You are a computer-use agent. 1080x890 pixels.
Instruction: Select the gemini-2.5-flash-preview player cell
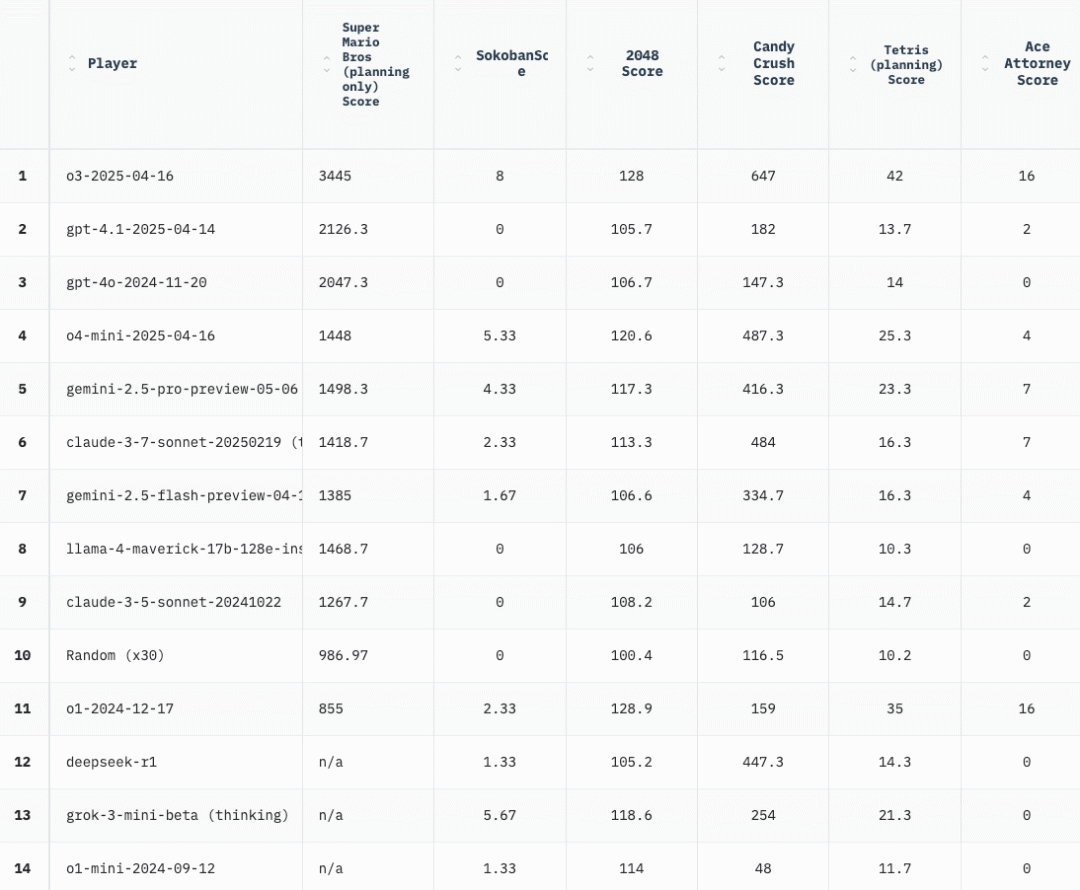point(176,495)
